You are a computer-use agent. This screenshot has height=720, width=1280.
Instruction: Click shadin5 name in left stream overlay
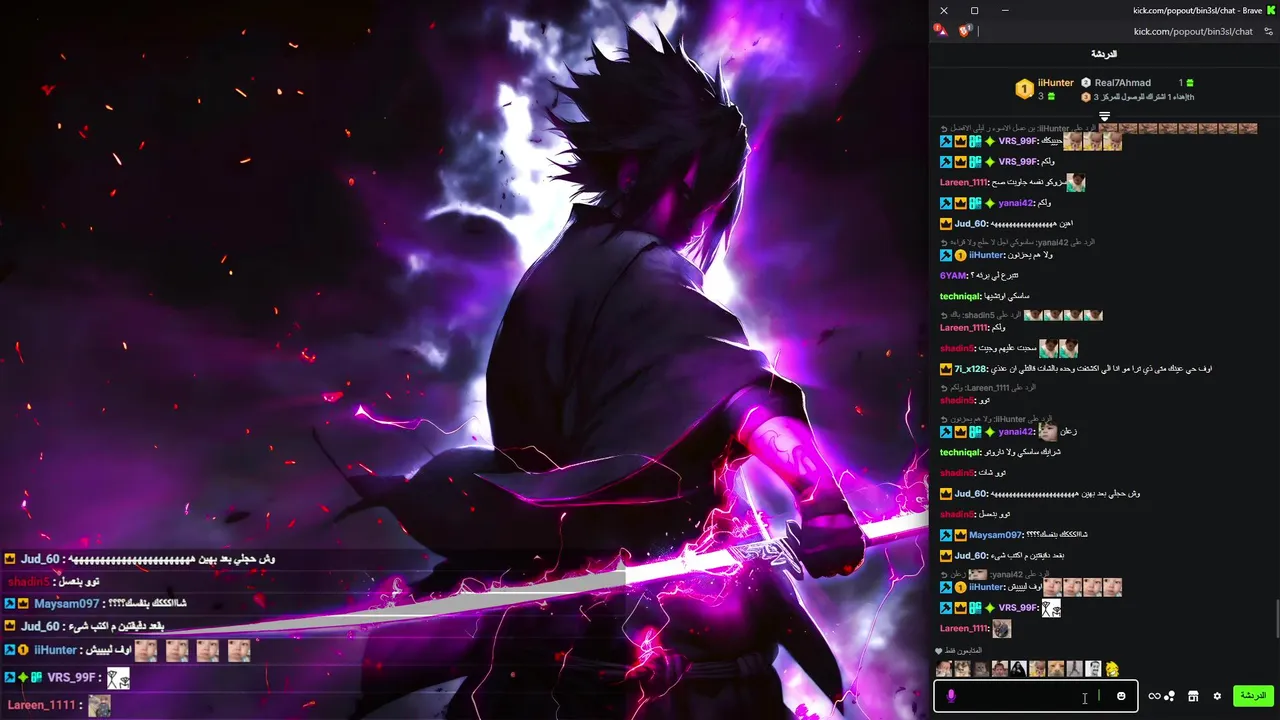[28, 581]
